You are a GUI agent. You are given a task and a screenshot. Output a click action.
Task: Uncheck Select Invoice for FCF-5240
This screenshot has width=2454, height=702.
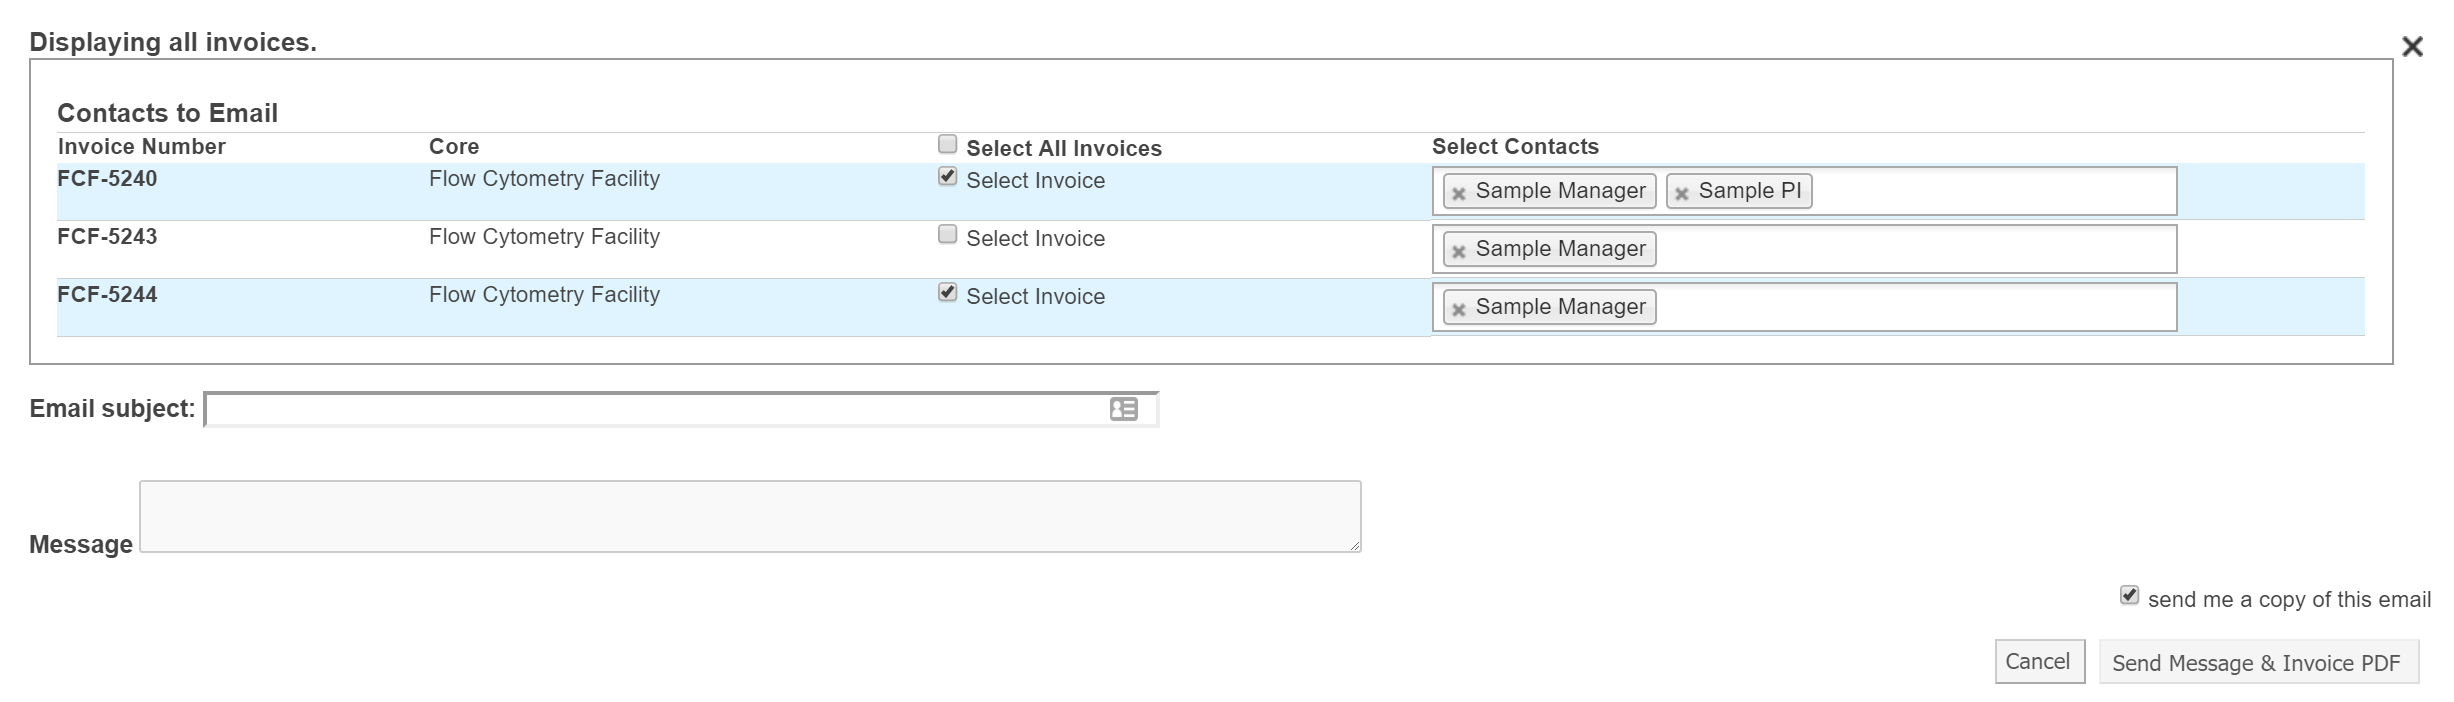[948, 177]
